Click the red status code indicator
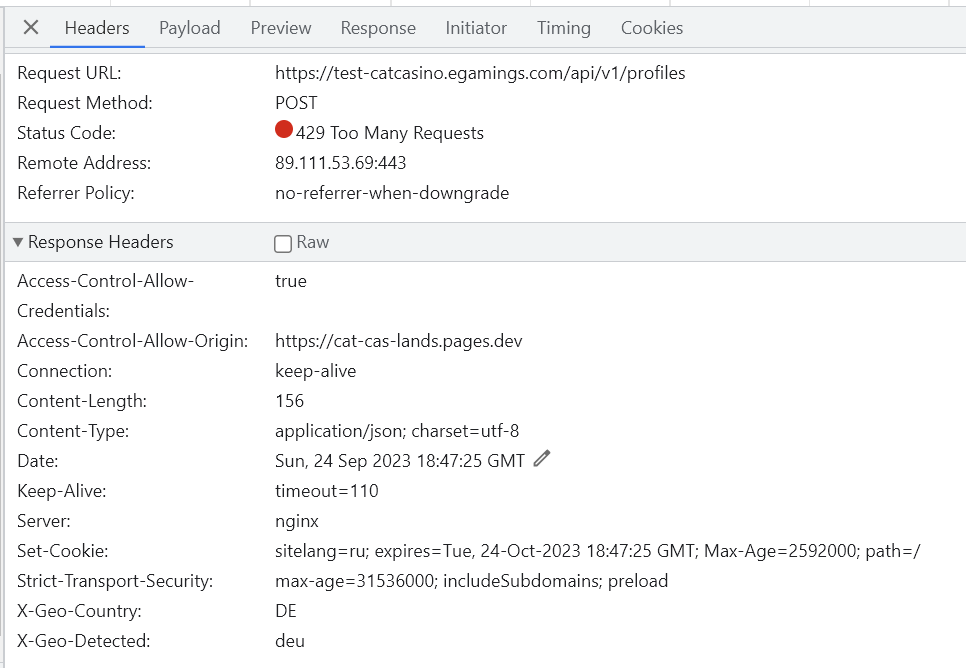 pyautogui.click(x=284, y=131)
